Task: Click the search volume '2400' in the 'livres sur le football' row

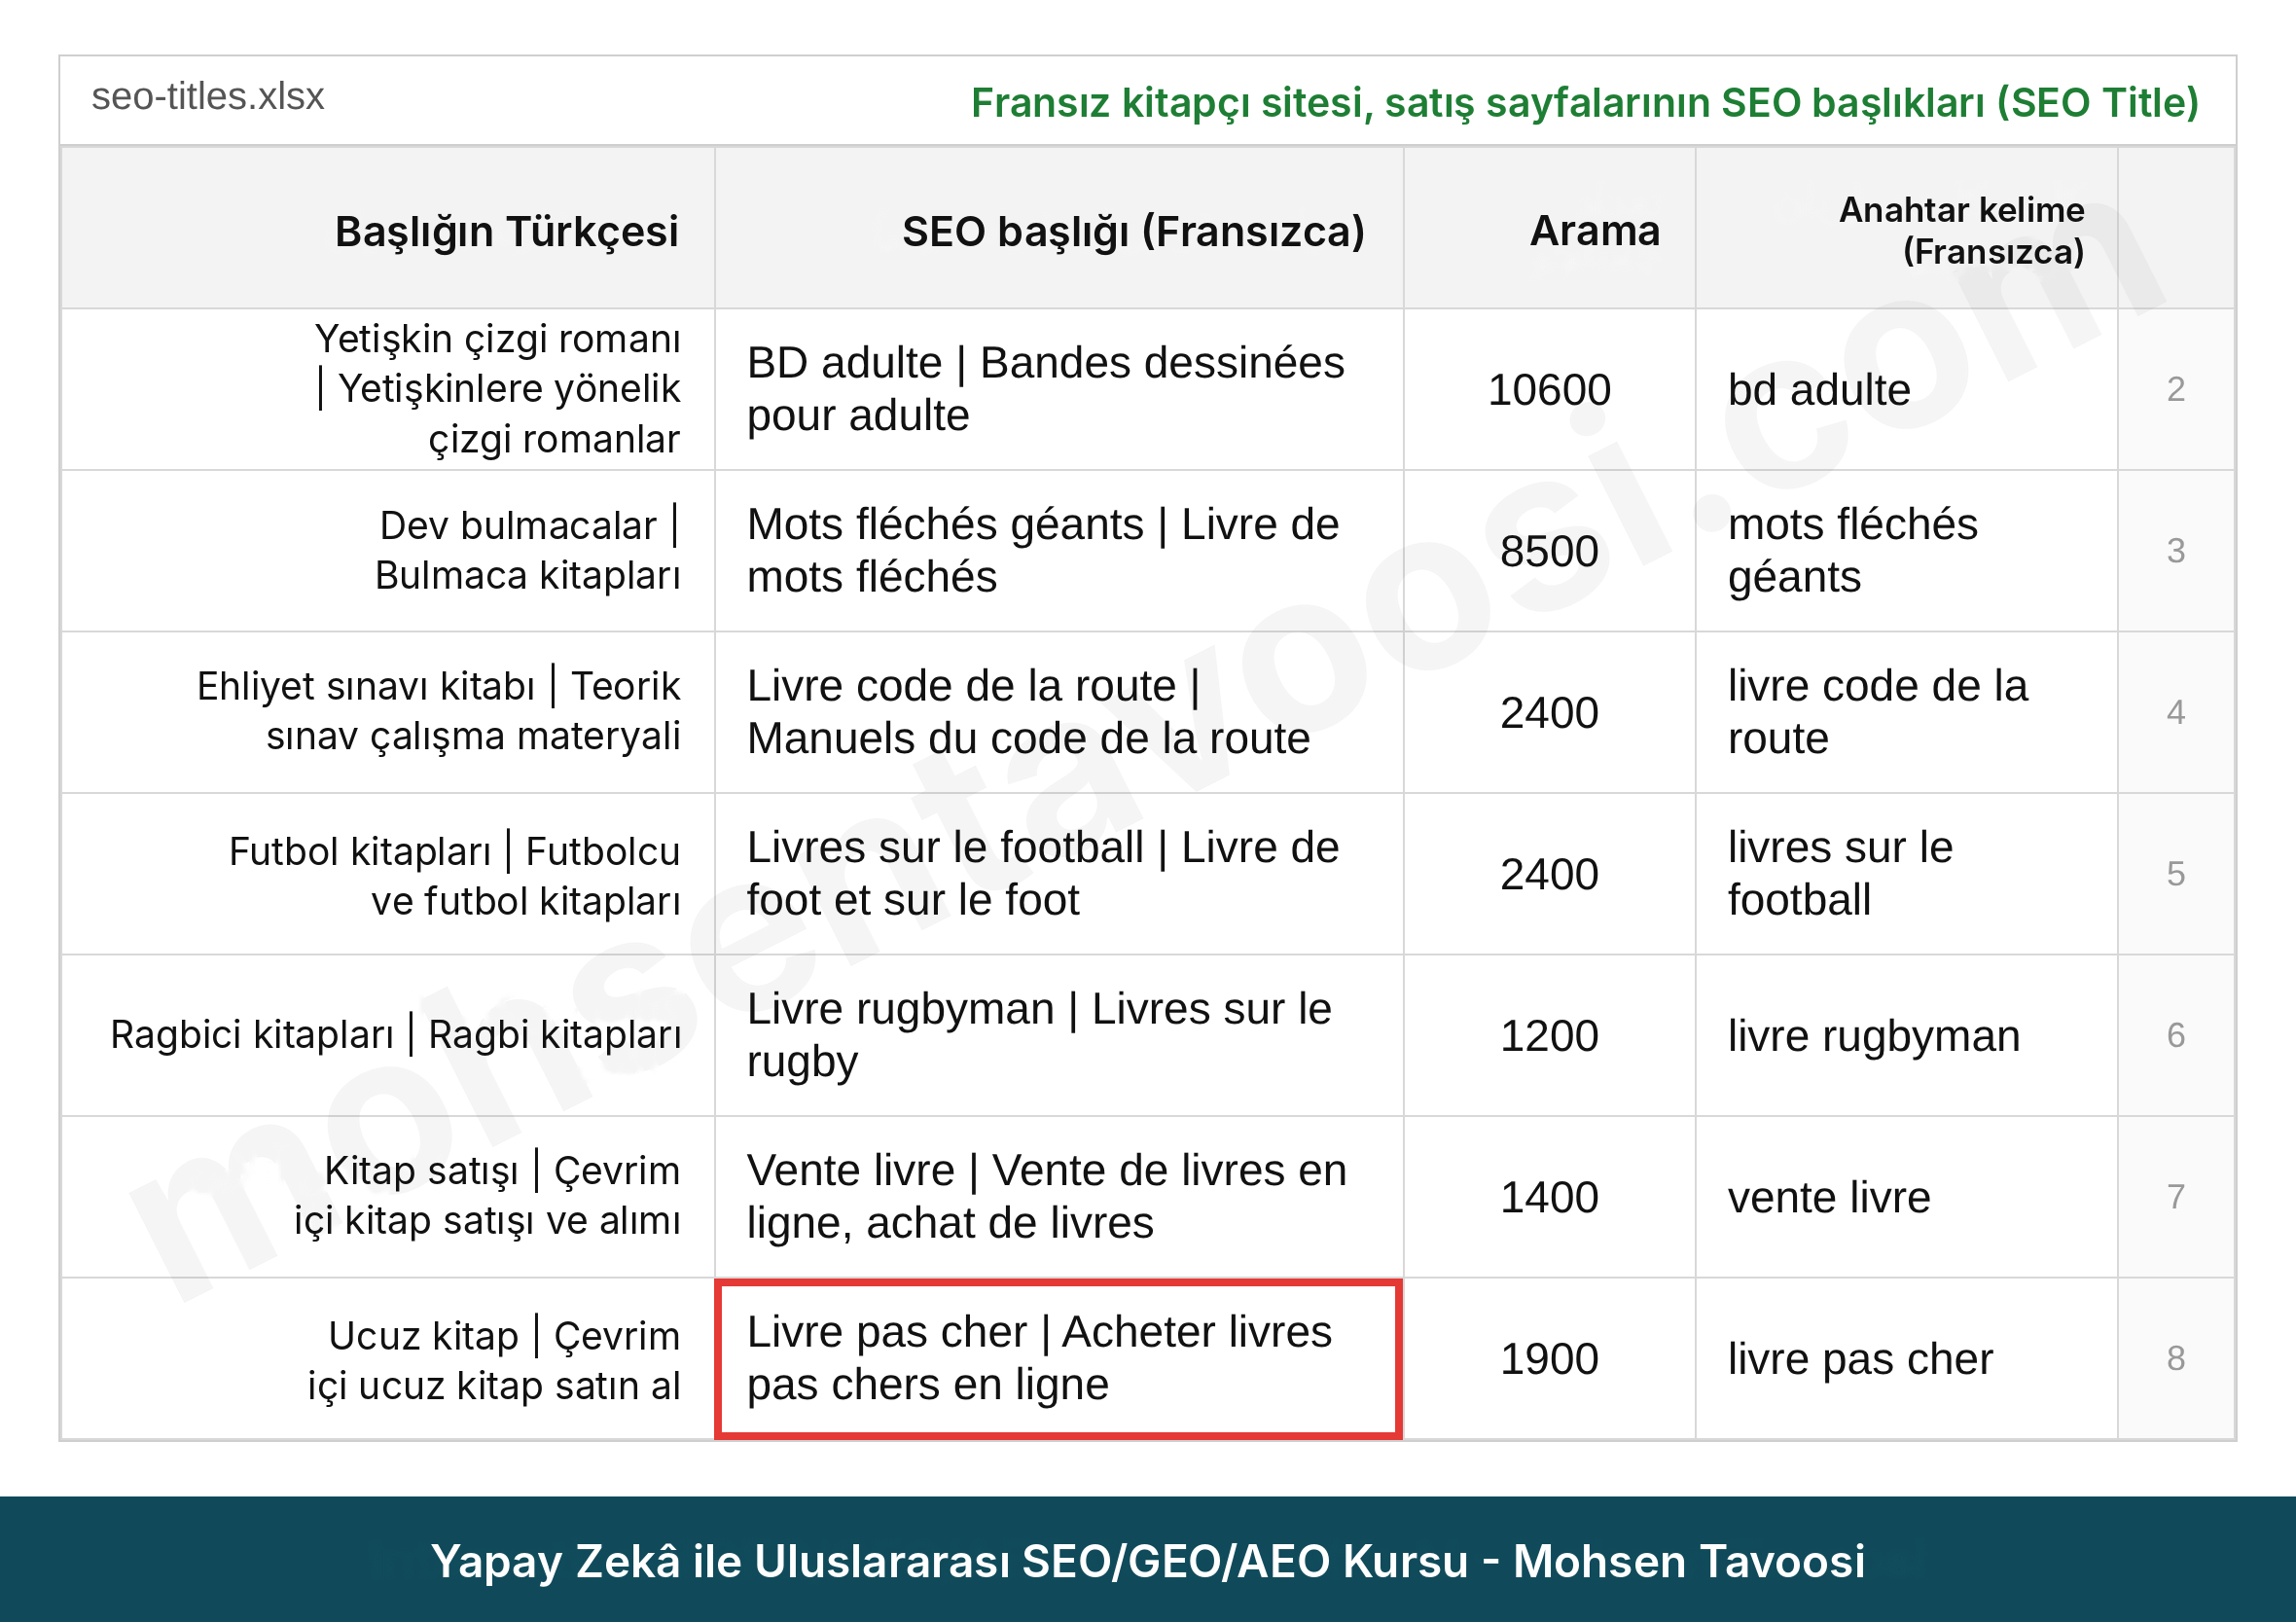Action: [x=1549, y=874]
